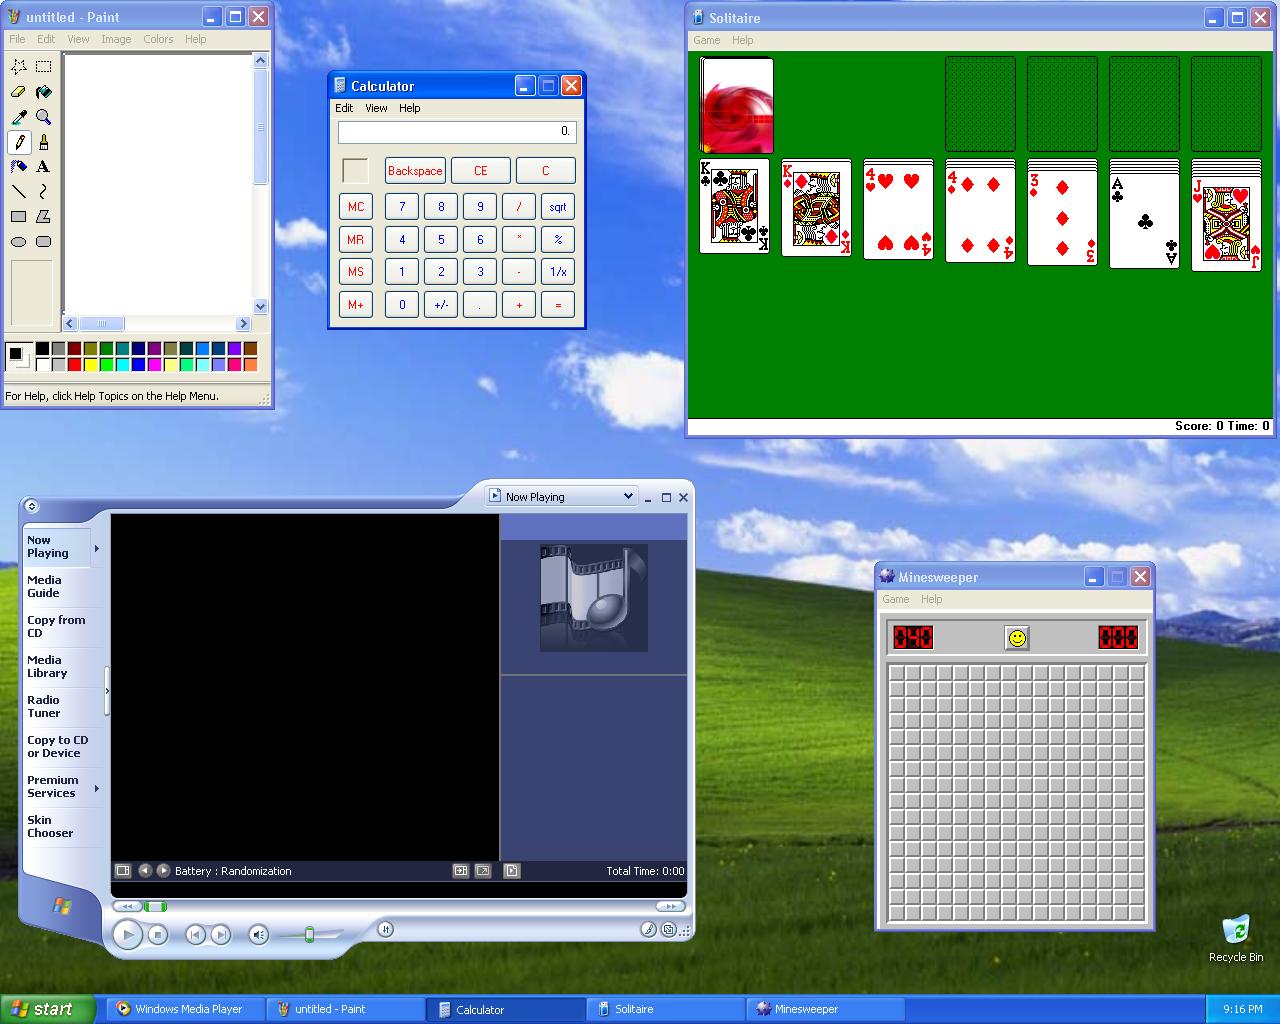Image resolution: width=1280 pixels, height=1024 pixels.
Task: Choose the Magnifier tool in Paint
Action: (x=43, y=117)
